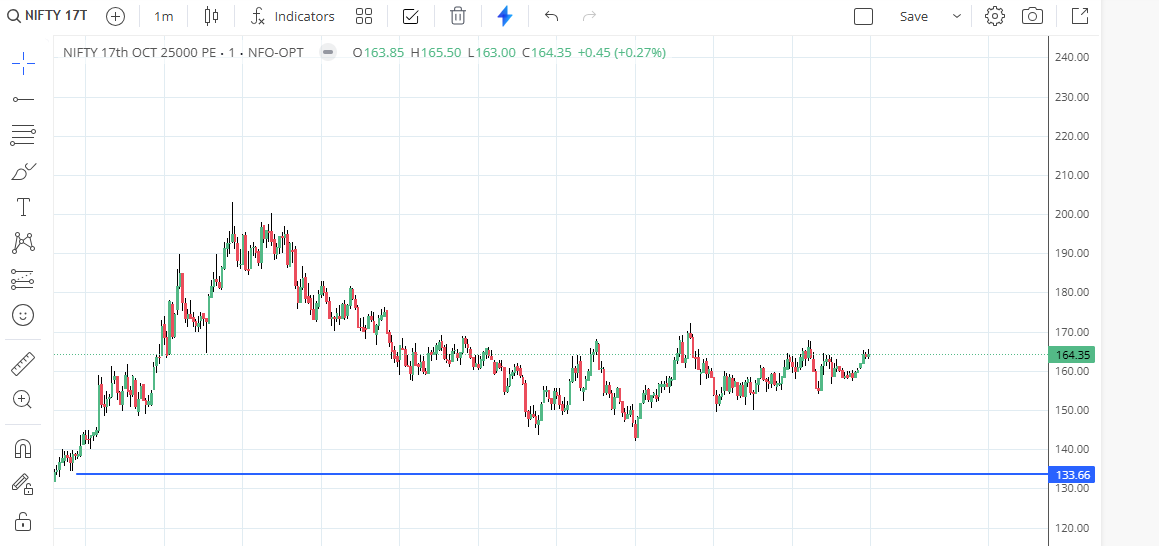
Task: Toggle magnet mode
Action: [23, 448]
